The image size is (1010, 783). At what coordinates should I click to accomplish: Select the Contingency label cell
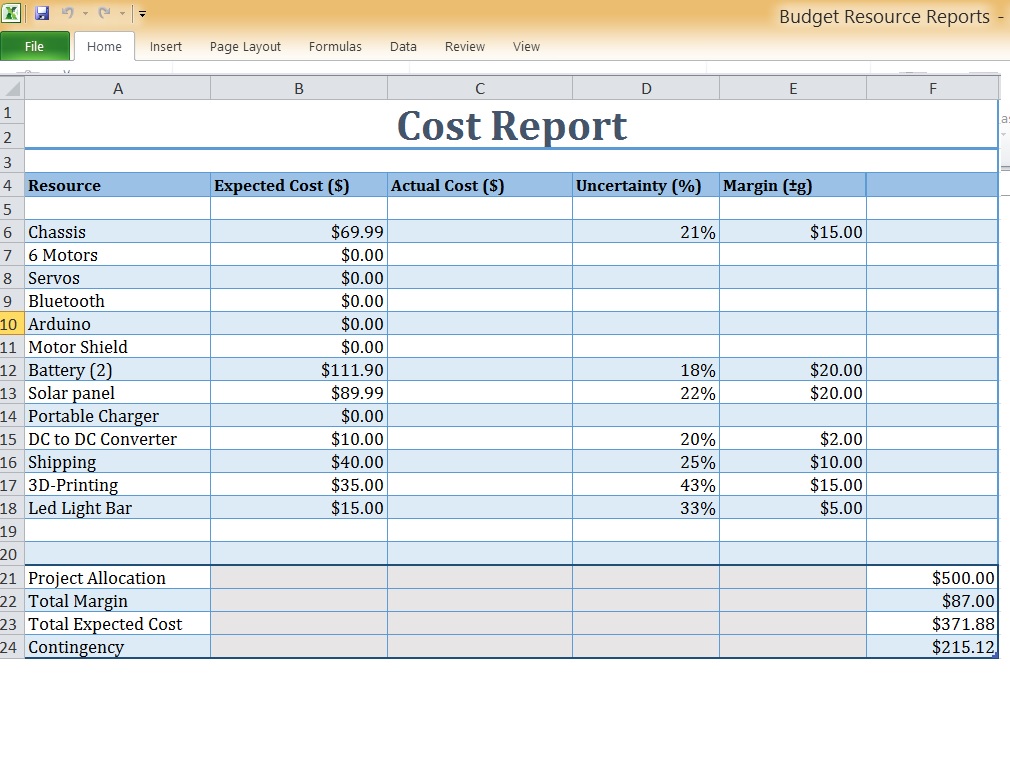tap(118, 646)
